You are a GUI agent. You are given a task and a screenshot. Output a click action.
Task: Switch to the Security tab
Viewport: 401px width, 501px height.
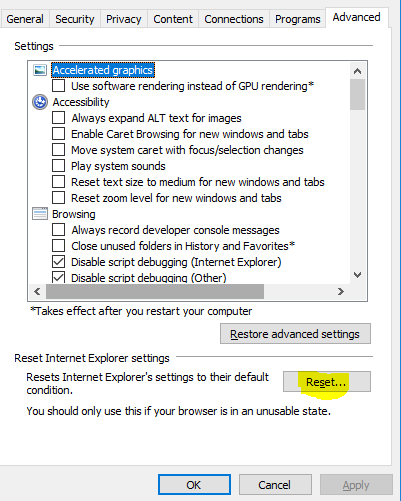click(x=75, y=19)
